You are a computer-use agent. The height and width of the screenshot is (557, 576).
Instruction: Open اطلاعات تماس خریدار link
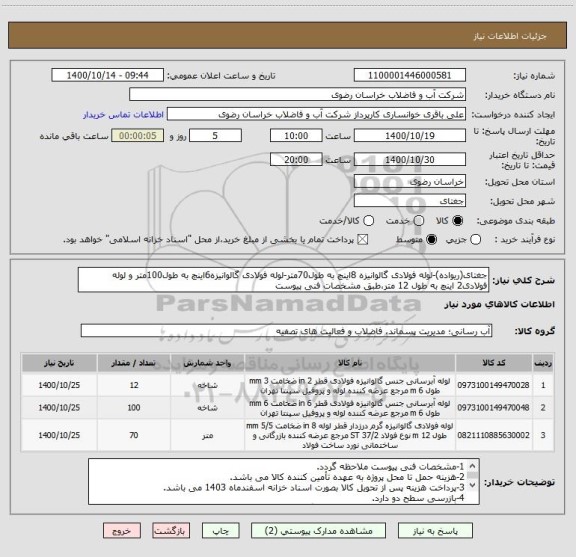123,115
